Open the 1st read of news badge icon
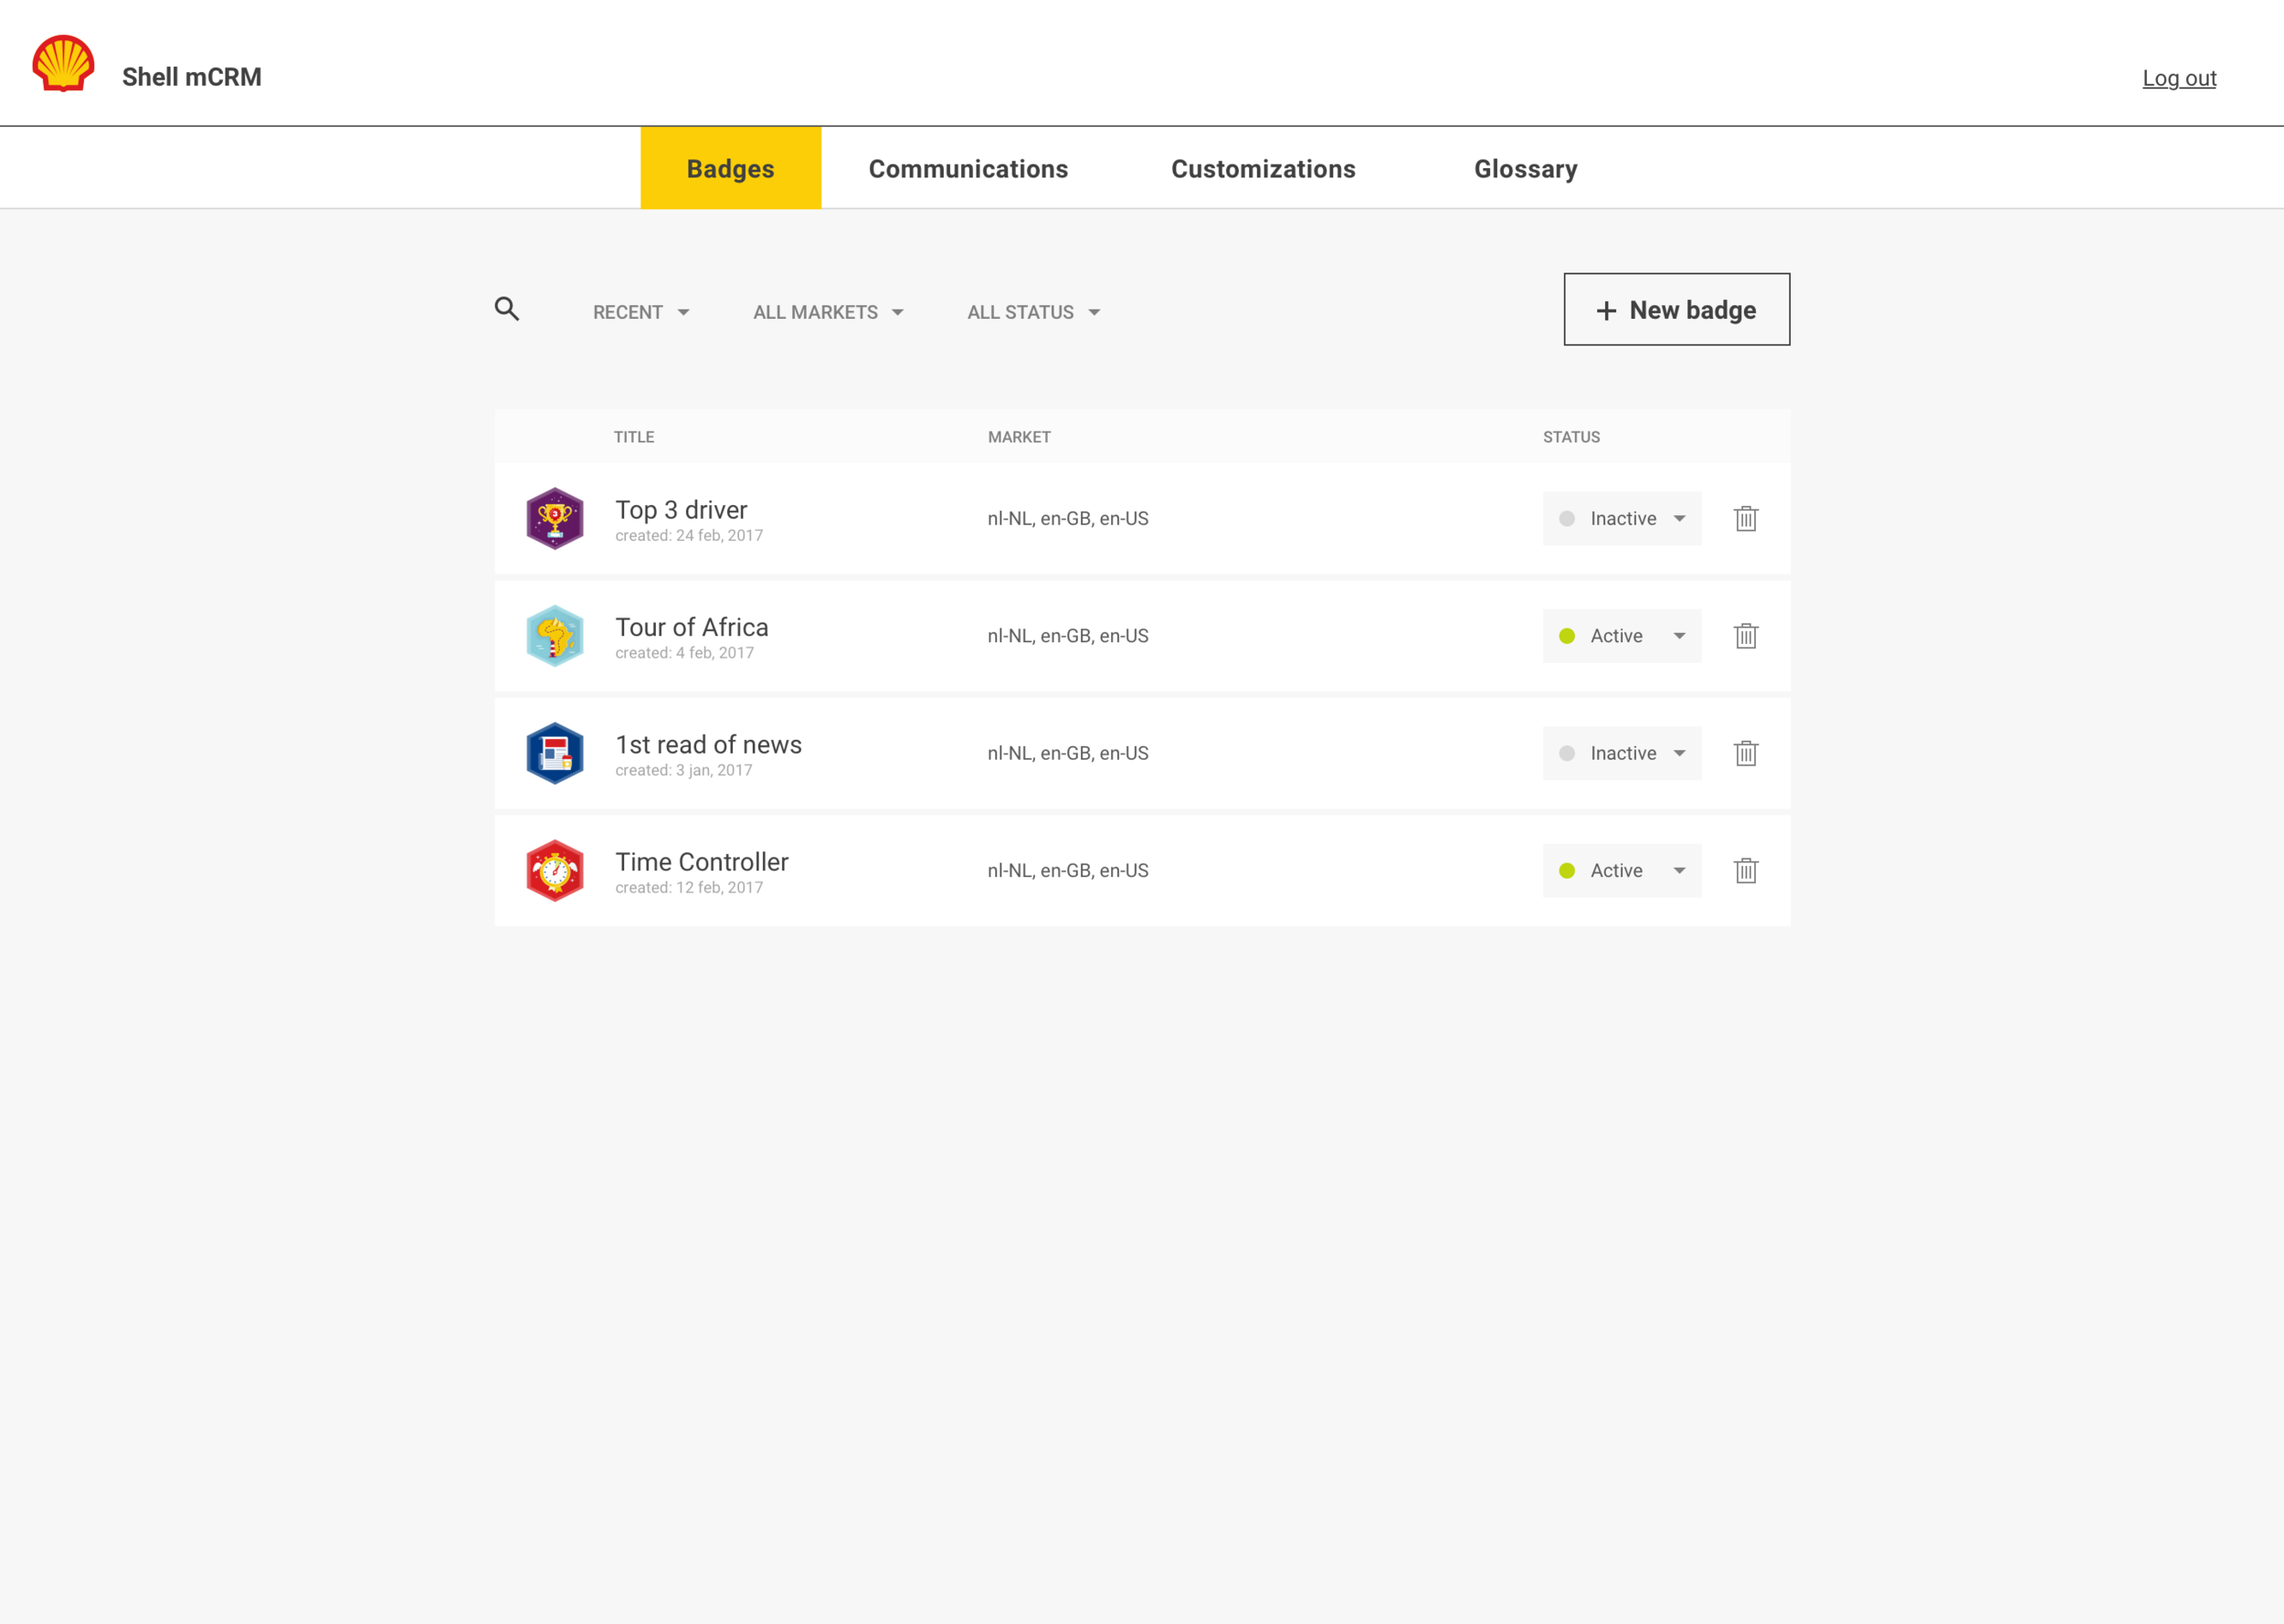 [555, 753]
